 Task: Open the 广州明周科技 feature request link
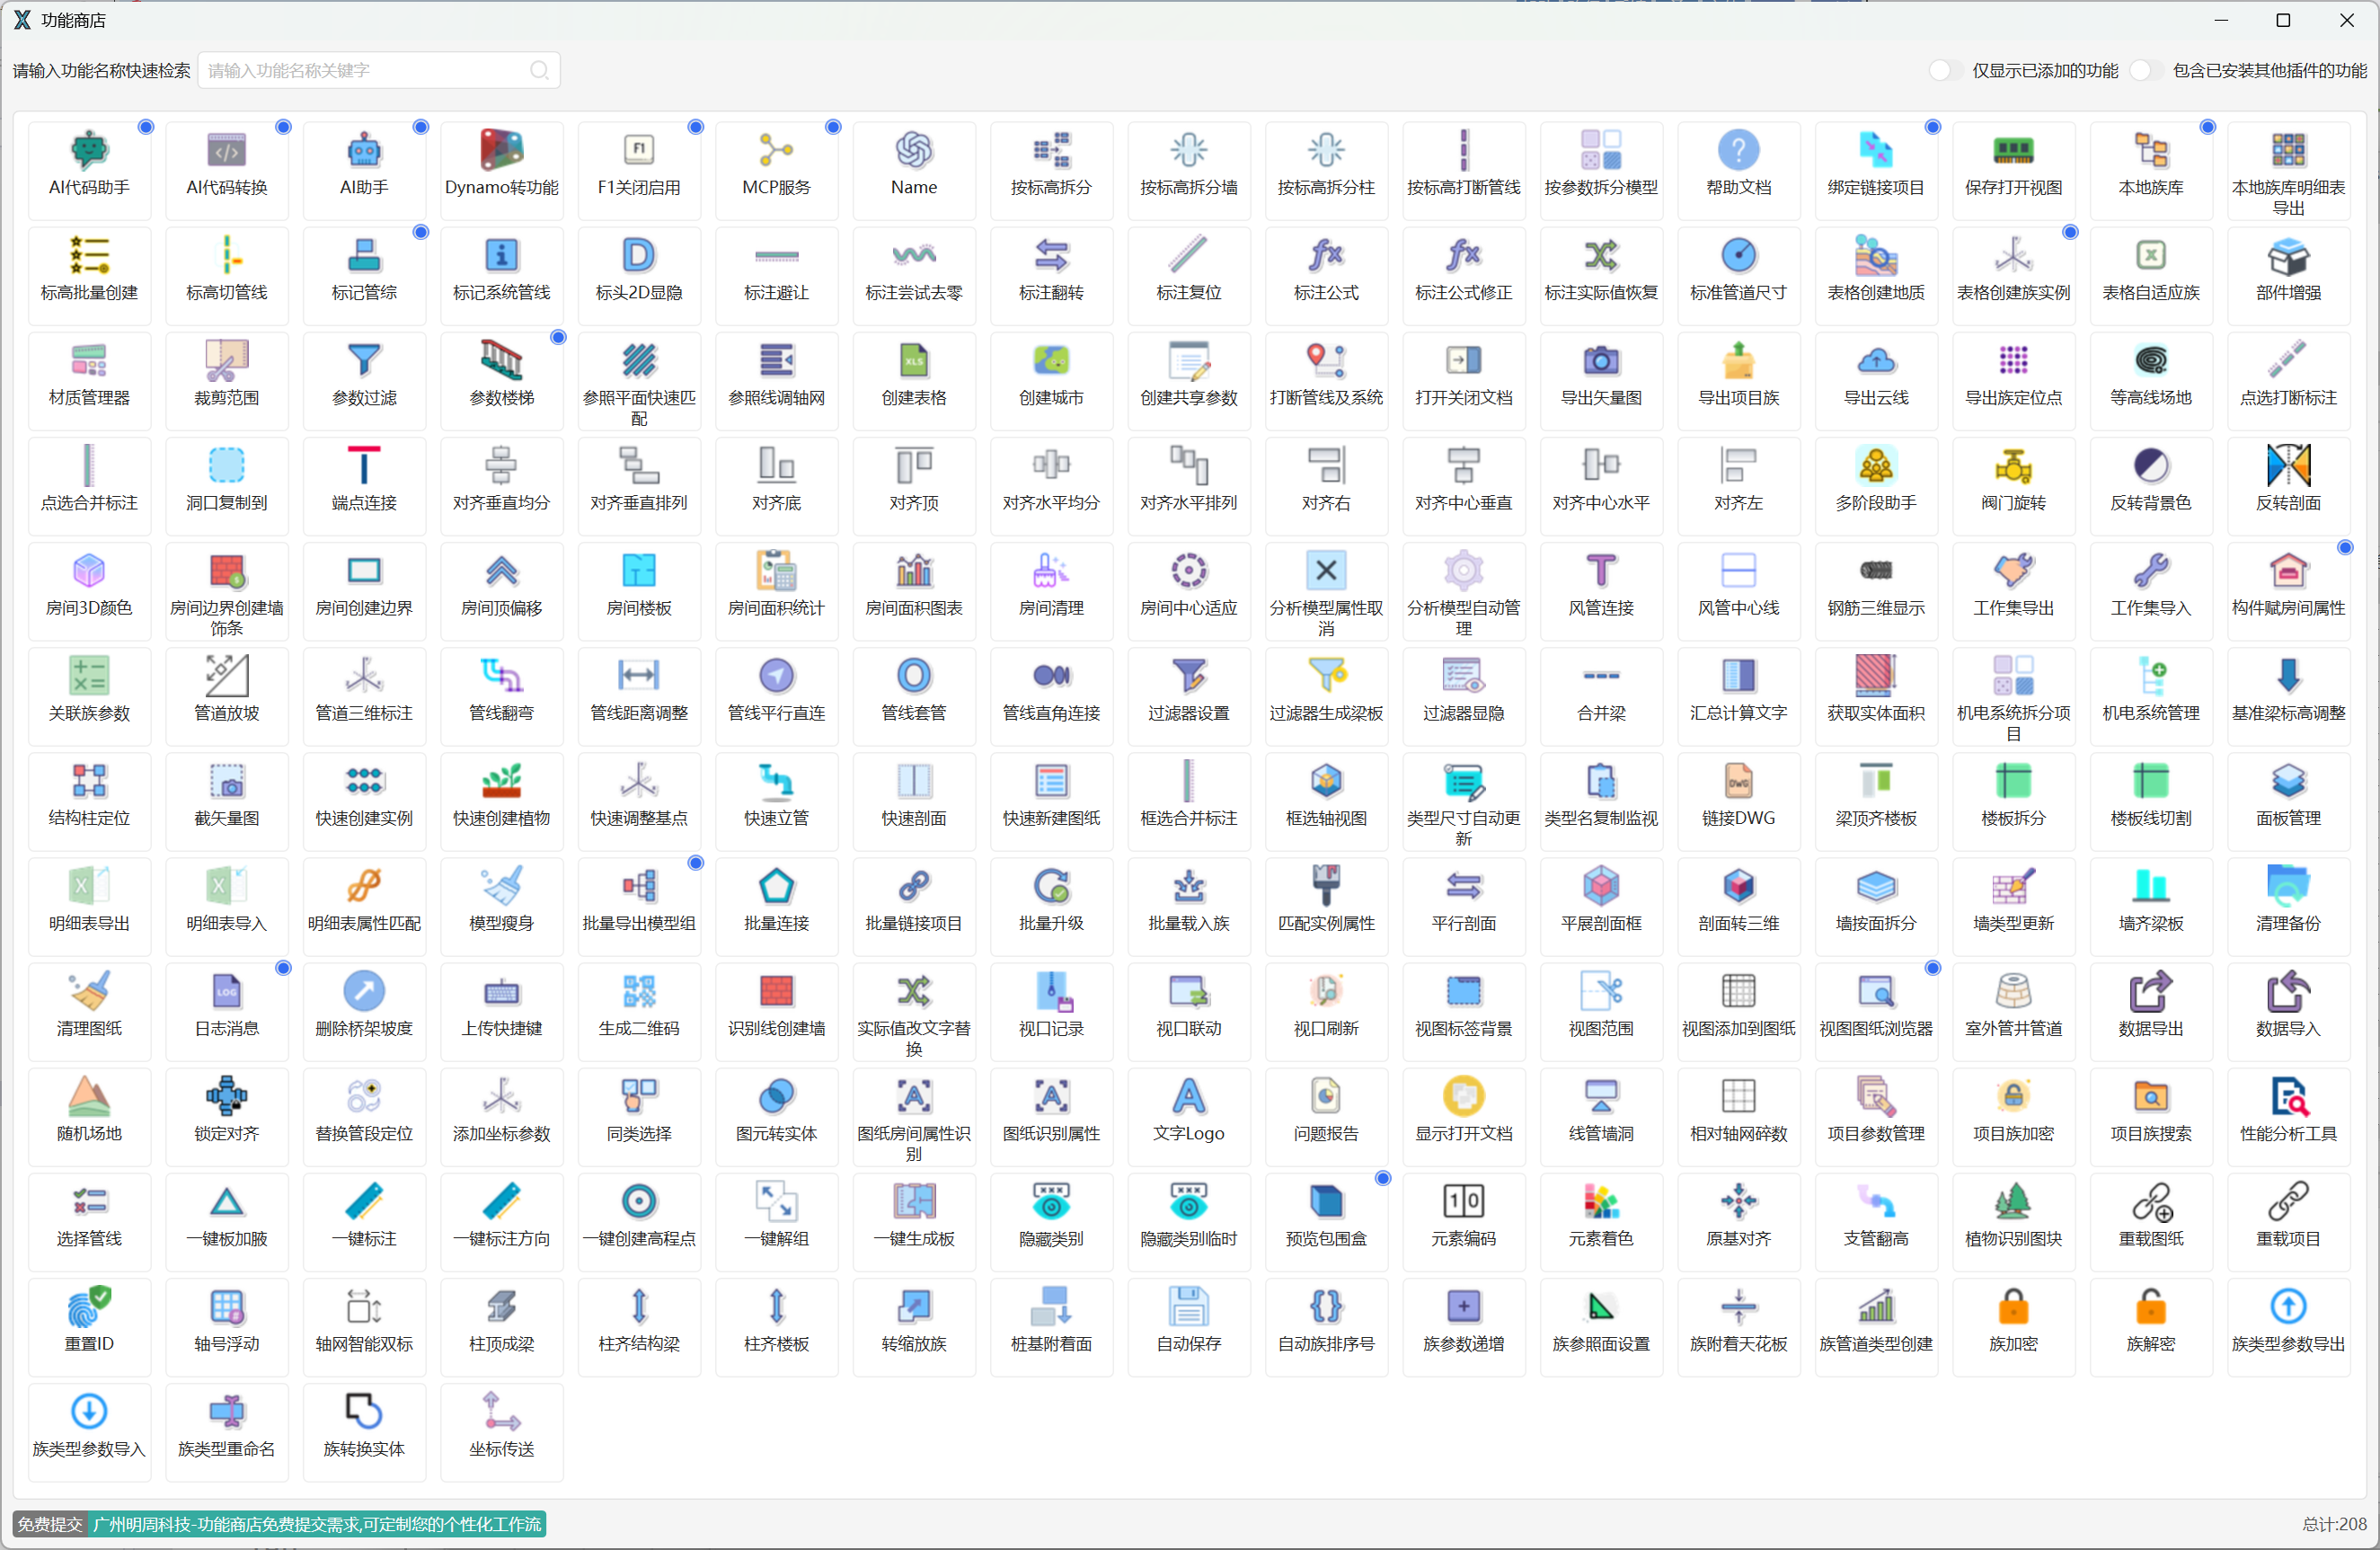[x=317, y=1523]
